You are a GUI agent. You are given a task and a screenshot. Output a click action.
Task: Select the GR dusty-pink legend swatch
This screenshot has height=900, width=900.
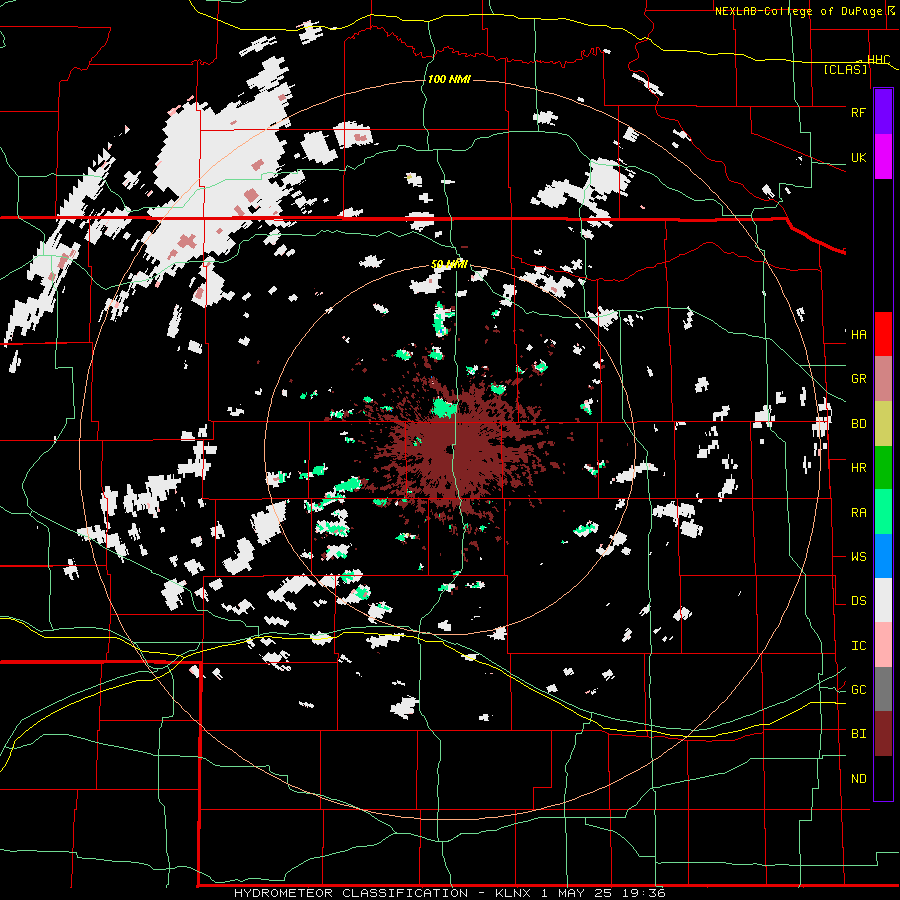tap(883, 379)
